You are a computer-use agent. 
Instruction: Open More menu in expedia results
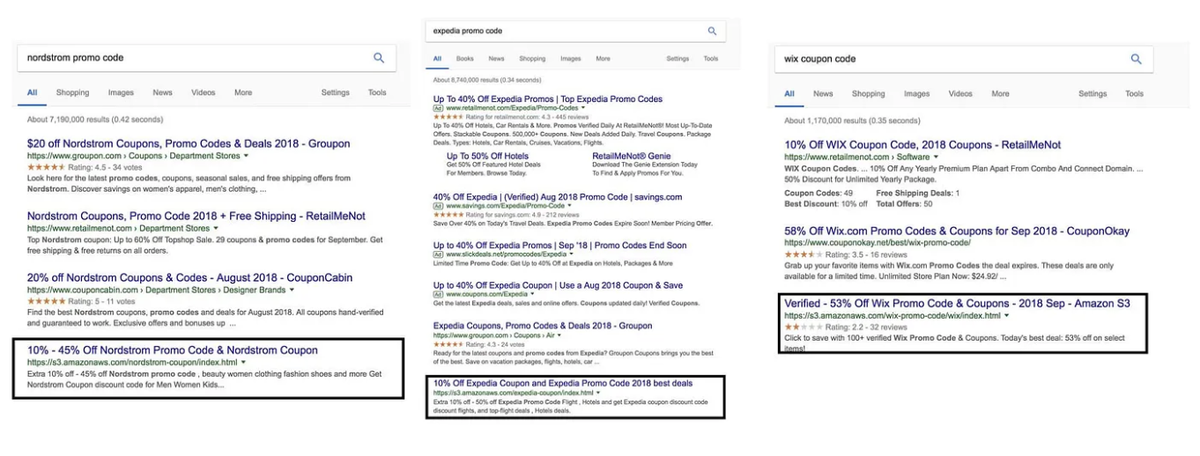tap(603, 59)
